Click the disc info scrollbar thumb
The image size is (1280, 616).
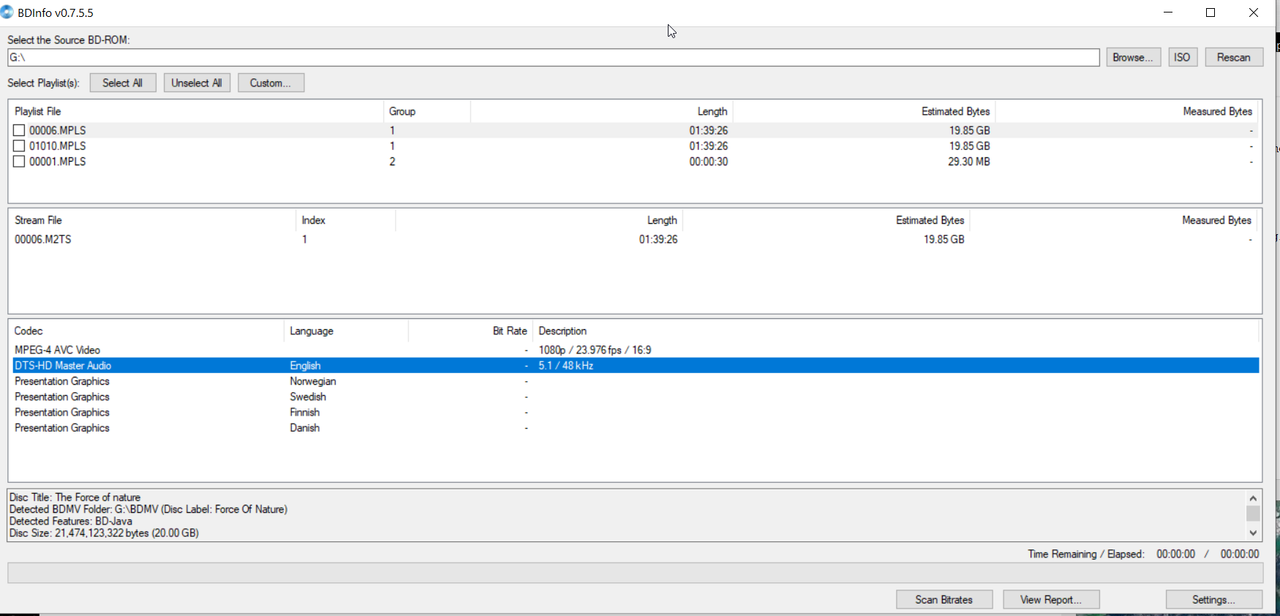point(1253,513)
